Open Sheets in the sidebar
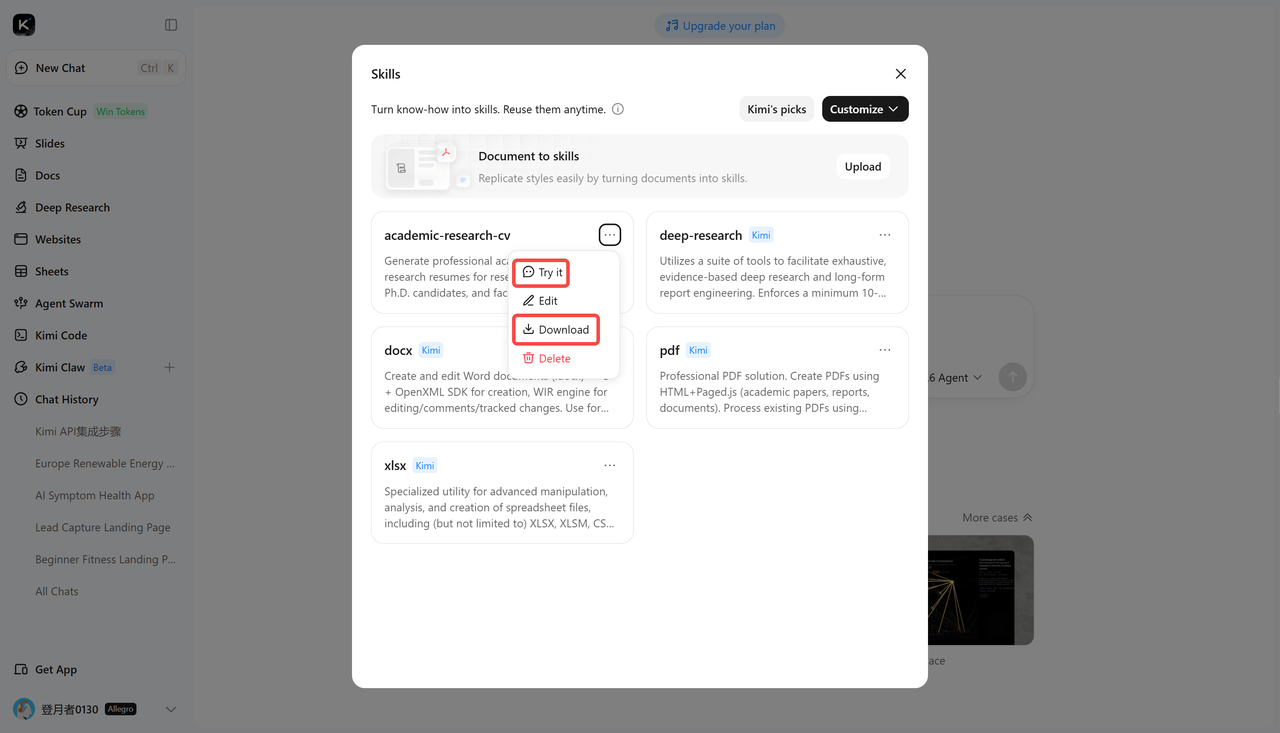The width and height of the screenshot is (1280, 733). (51, 272)
